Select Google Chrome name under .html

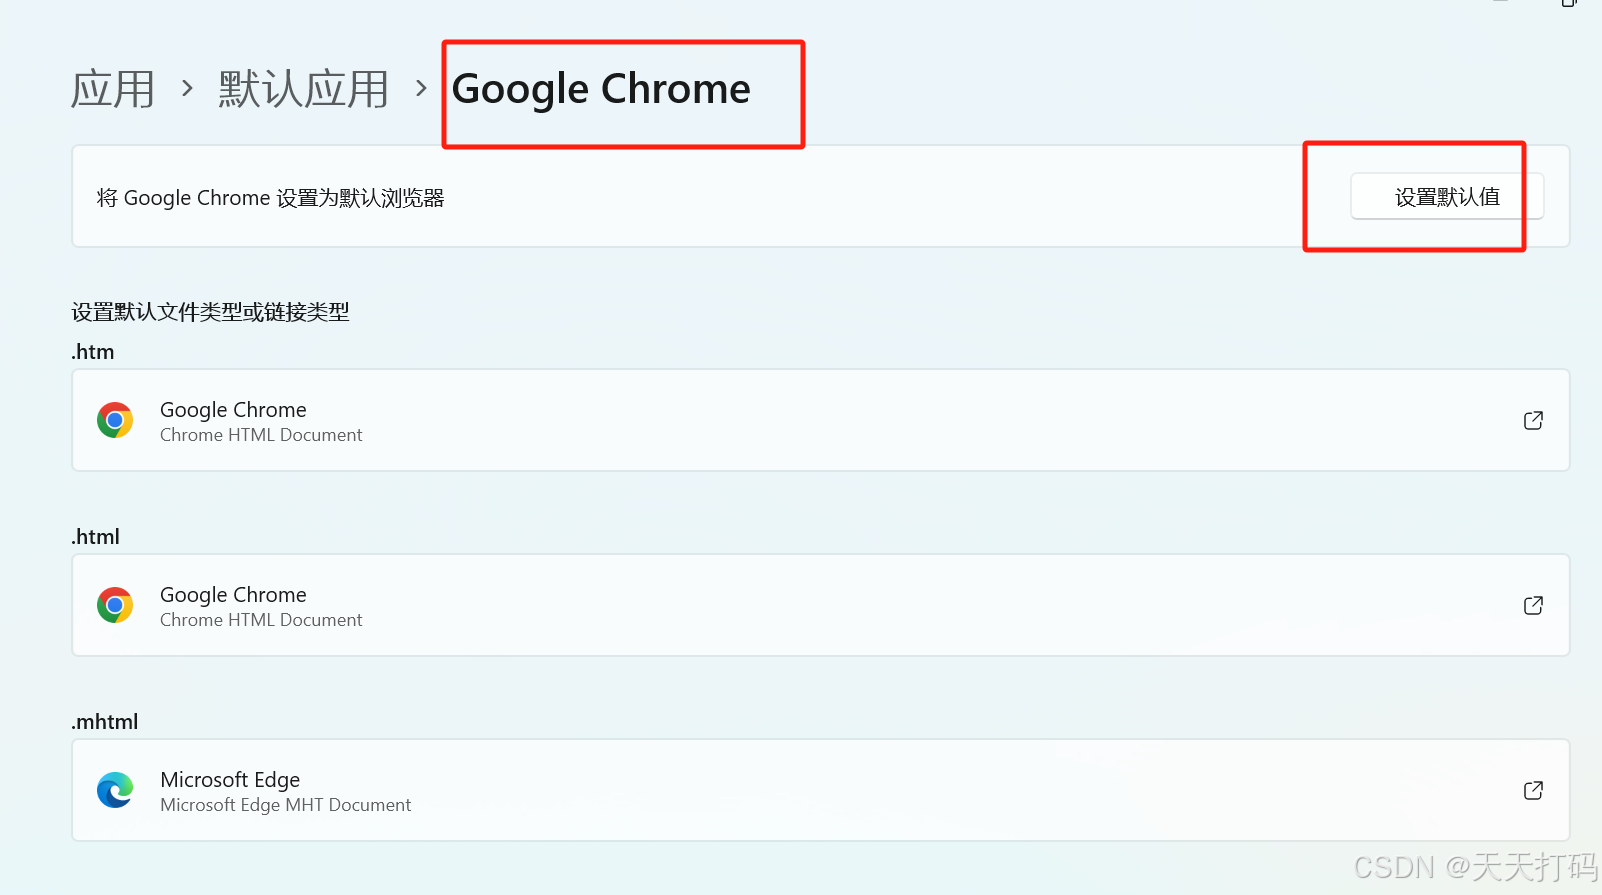click(233, 595)
